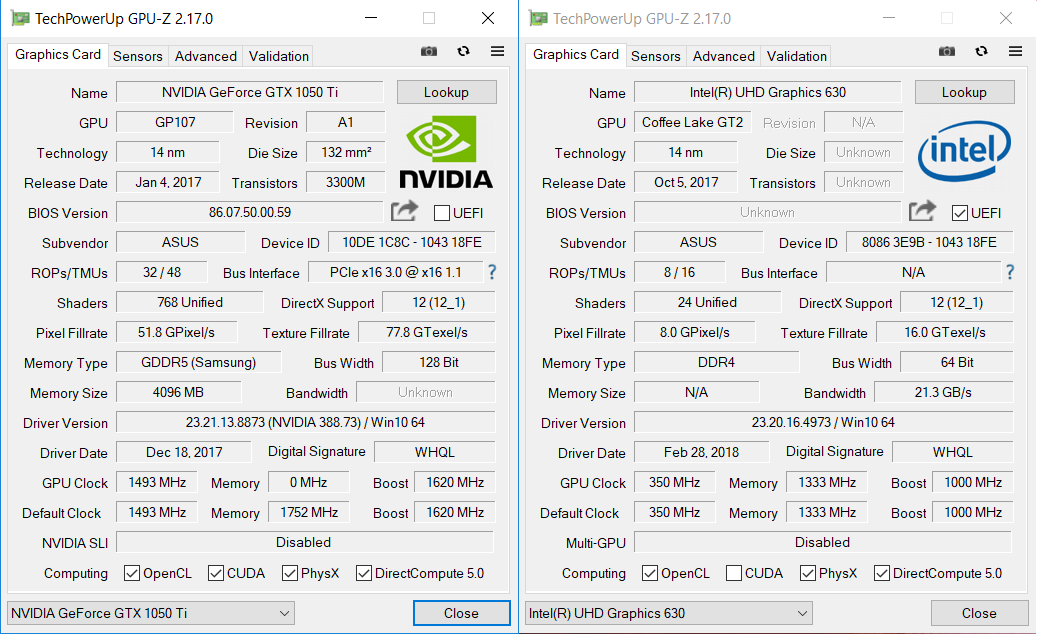Toggle UEFI checkbox in Intel window

pyautogui.click(x=960, y=213)
